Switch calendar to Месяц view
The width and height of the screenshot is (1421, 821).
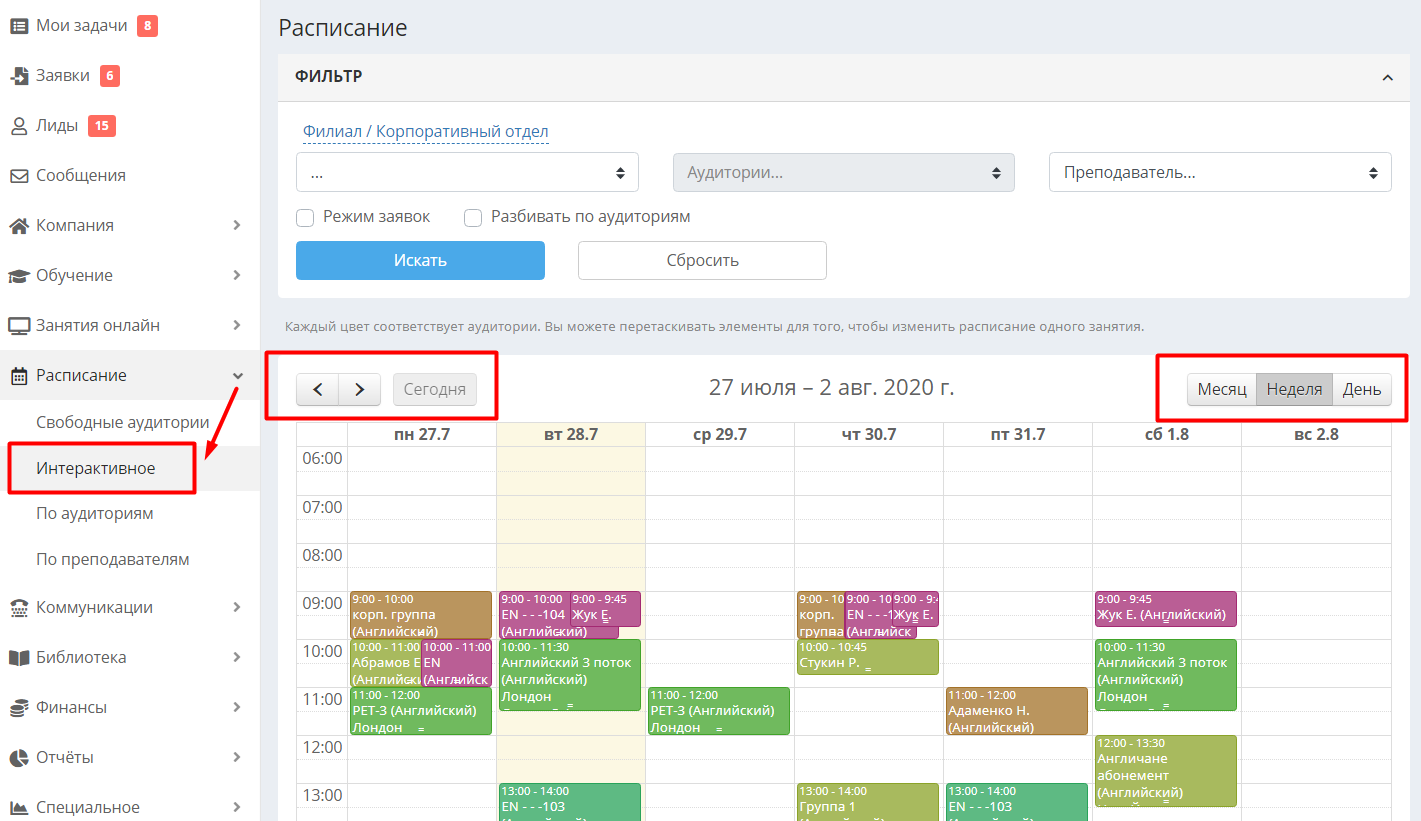point(1222,389)
